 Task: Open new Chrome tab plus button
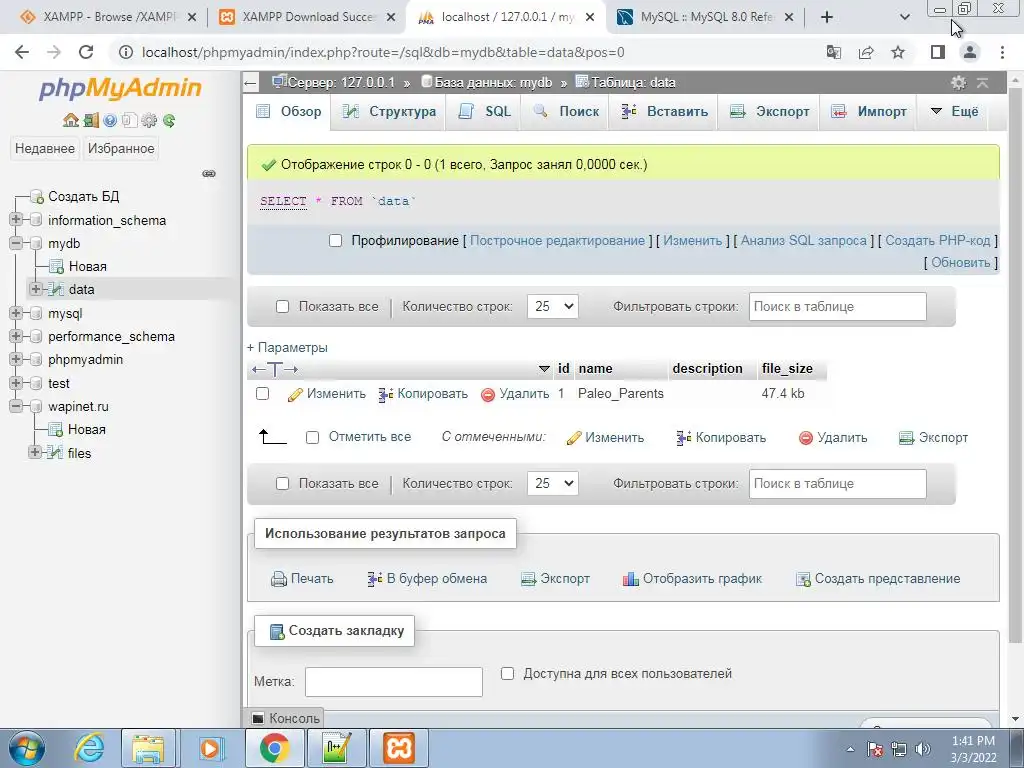coord(827,17)
